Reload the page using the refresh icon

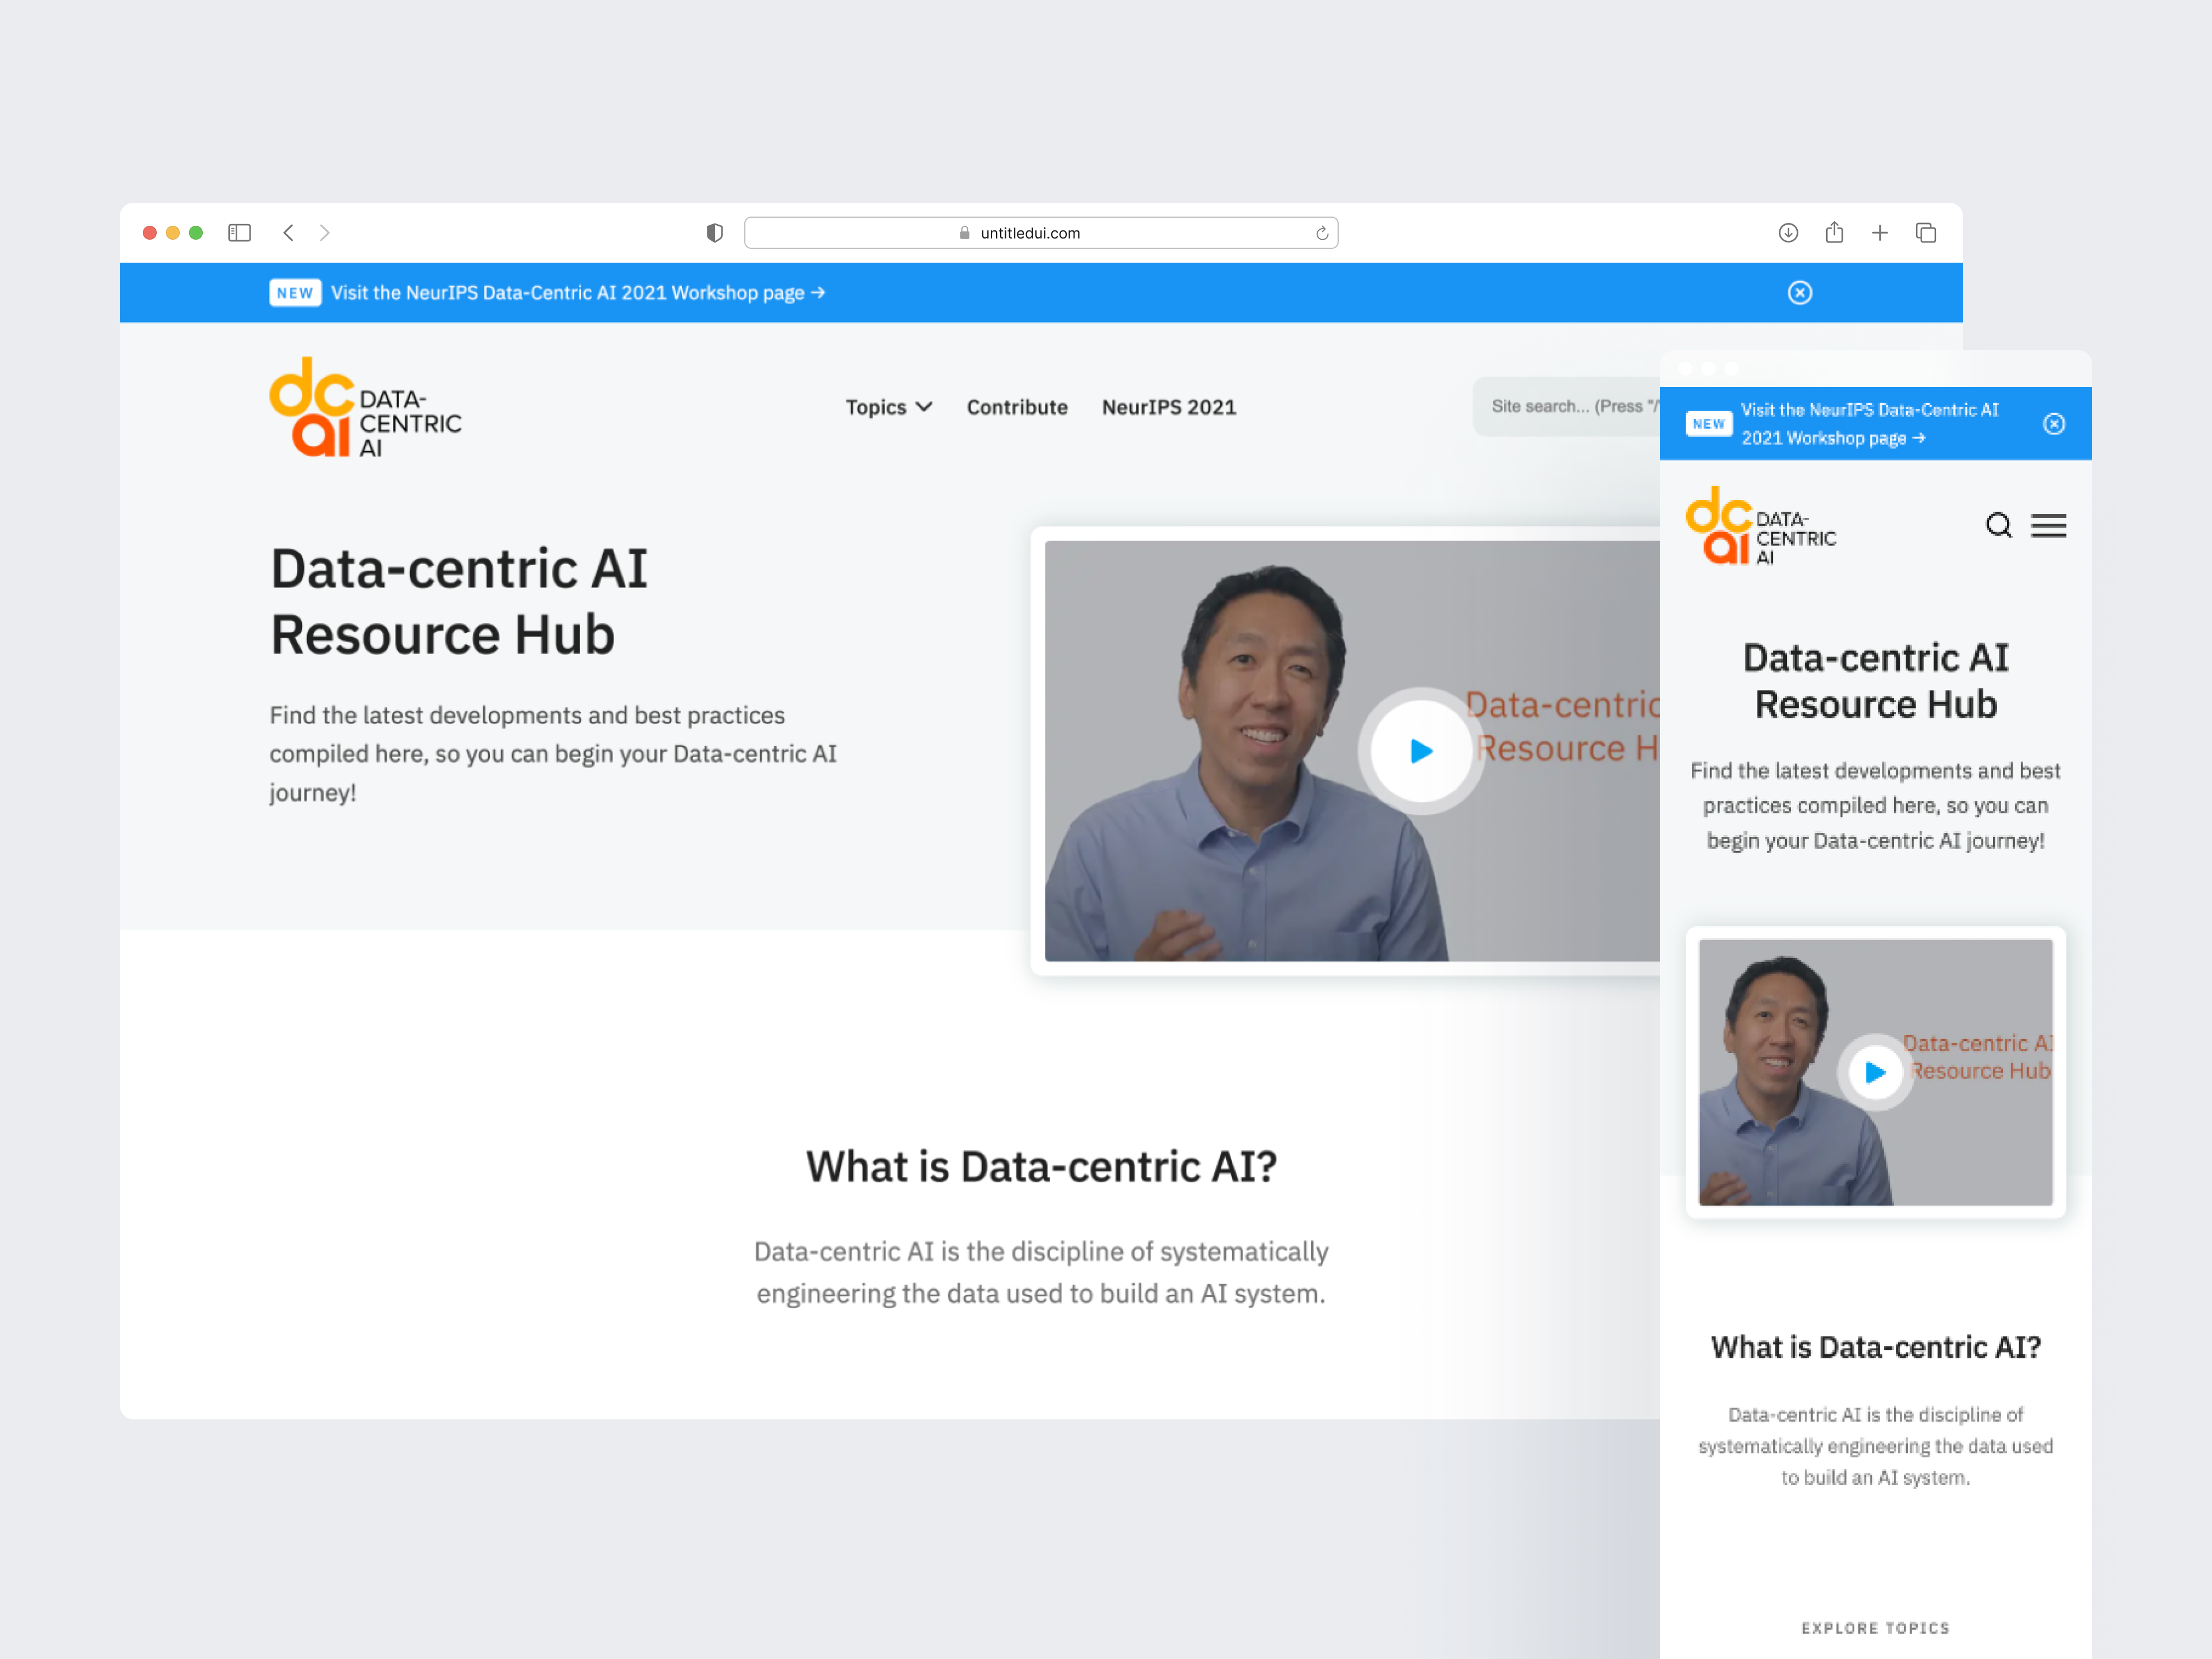tap(1322, 232)
